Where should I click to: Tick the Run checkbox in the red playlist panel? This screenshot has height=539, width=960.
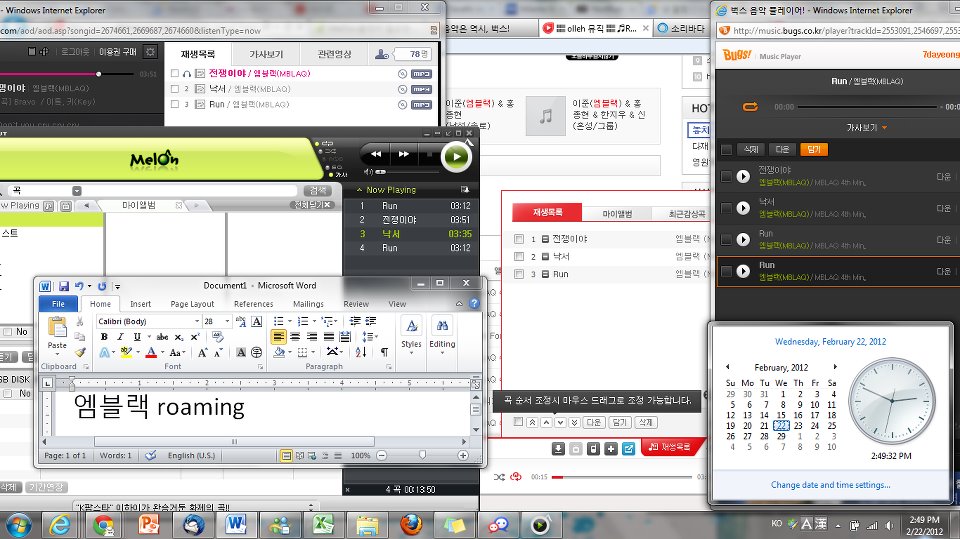(519, 274)
